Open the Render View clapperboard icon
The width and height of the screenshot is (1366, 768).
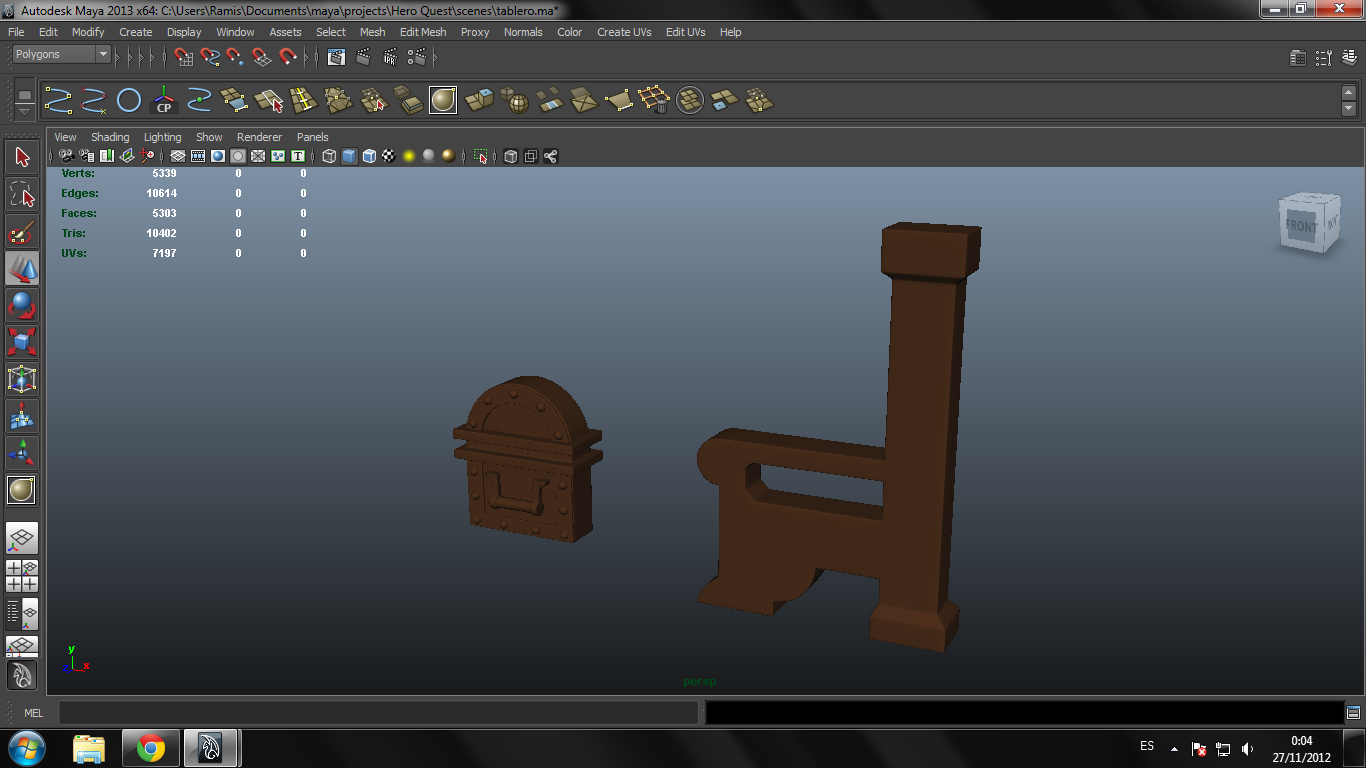(x=337, y=57)
